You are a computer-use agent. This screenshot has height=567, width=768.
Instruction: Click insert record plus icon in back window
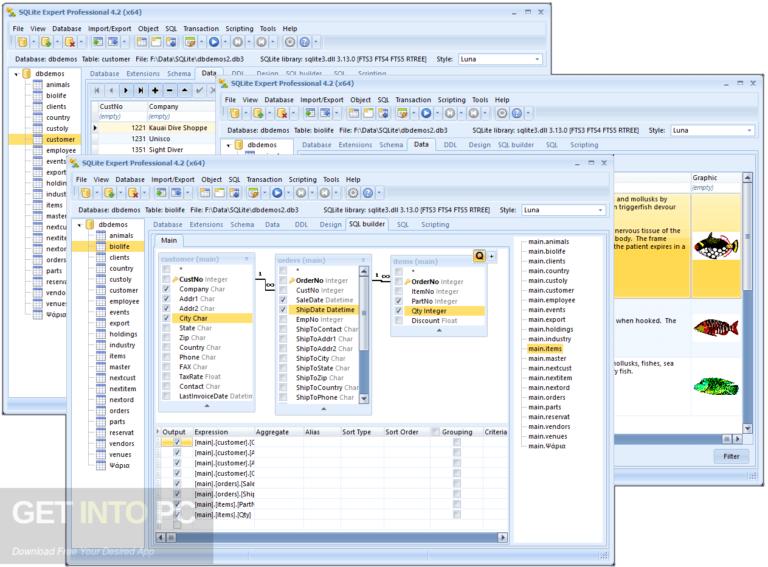coord(155,90)
